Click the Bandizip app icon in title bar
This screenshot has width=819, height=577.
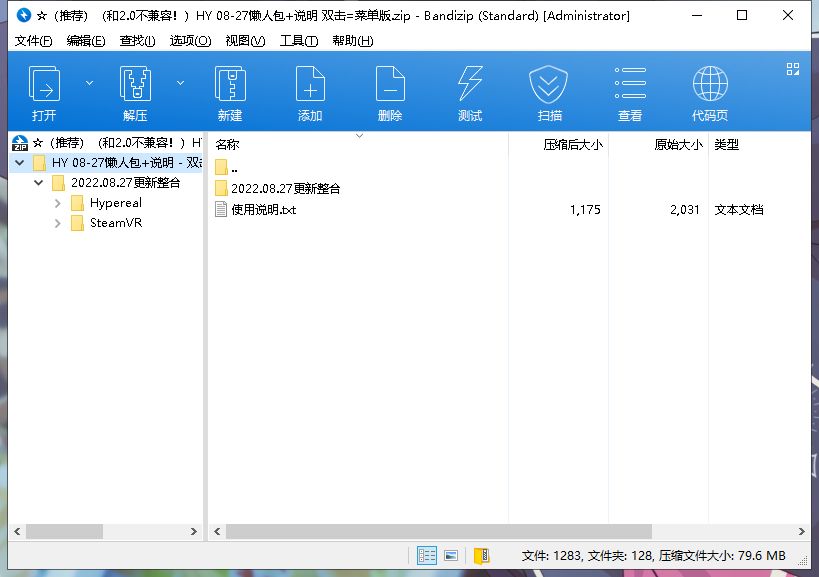tap(24, 15)
